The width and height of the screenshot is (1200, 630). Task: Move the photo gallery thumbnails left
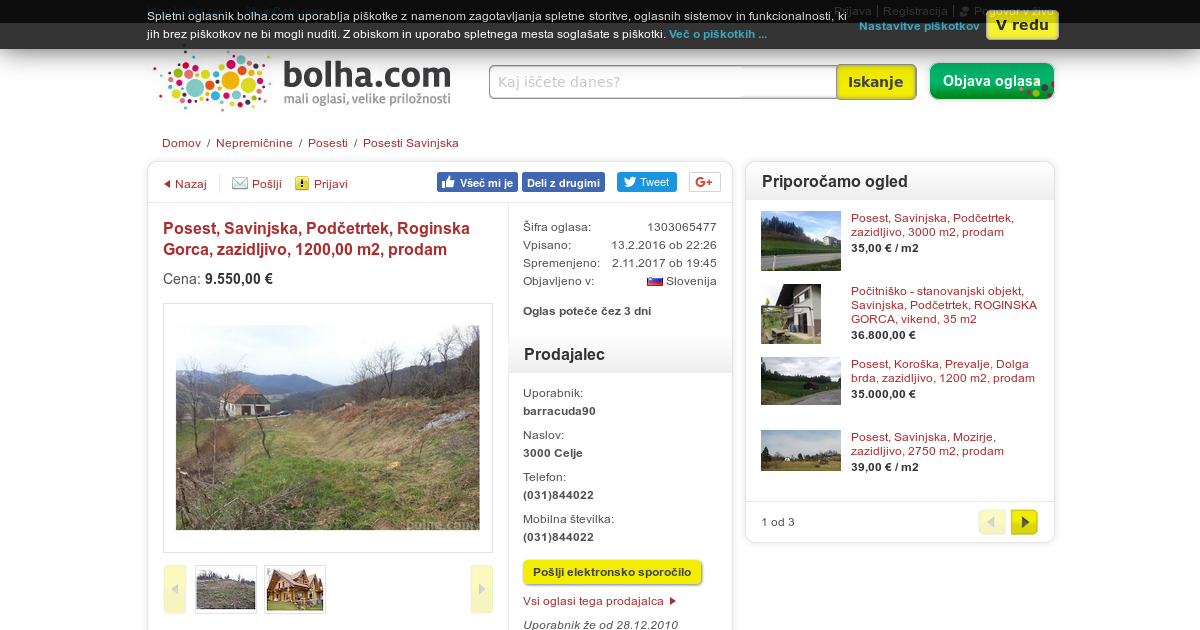click(175, 589)
